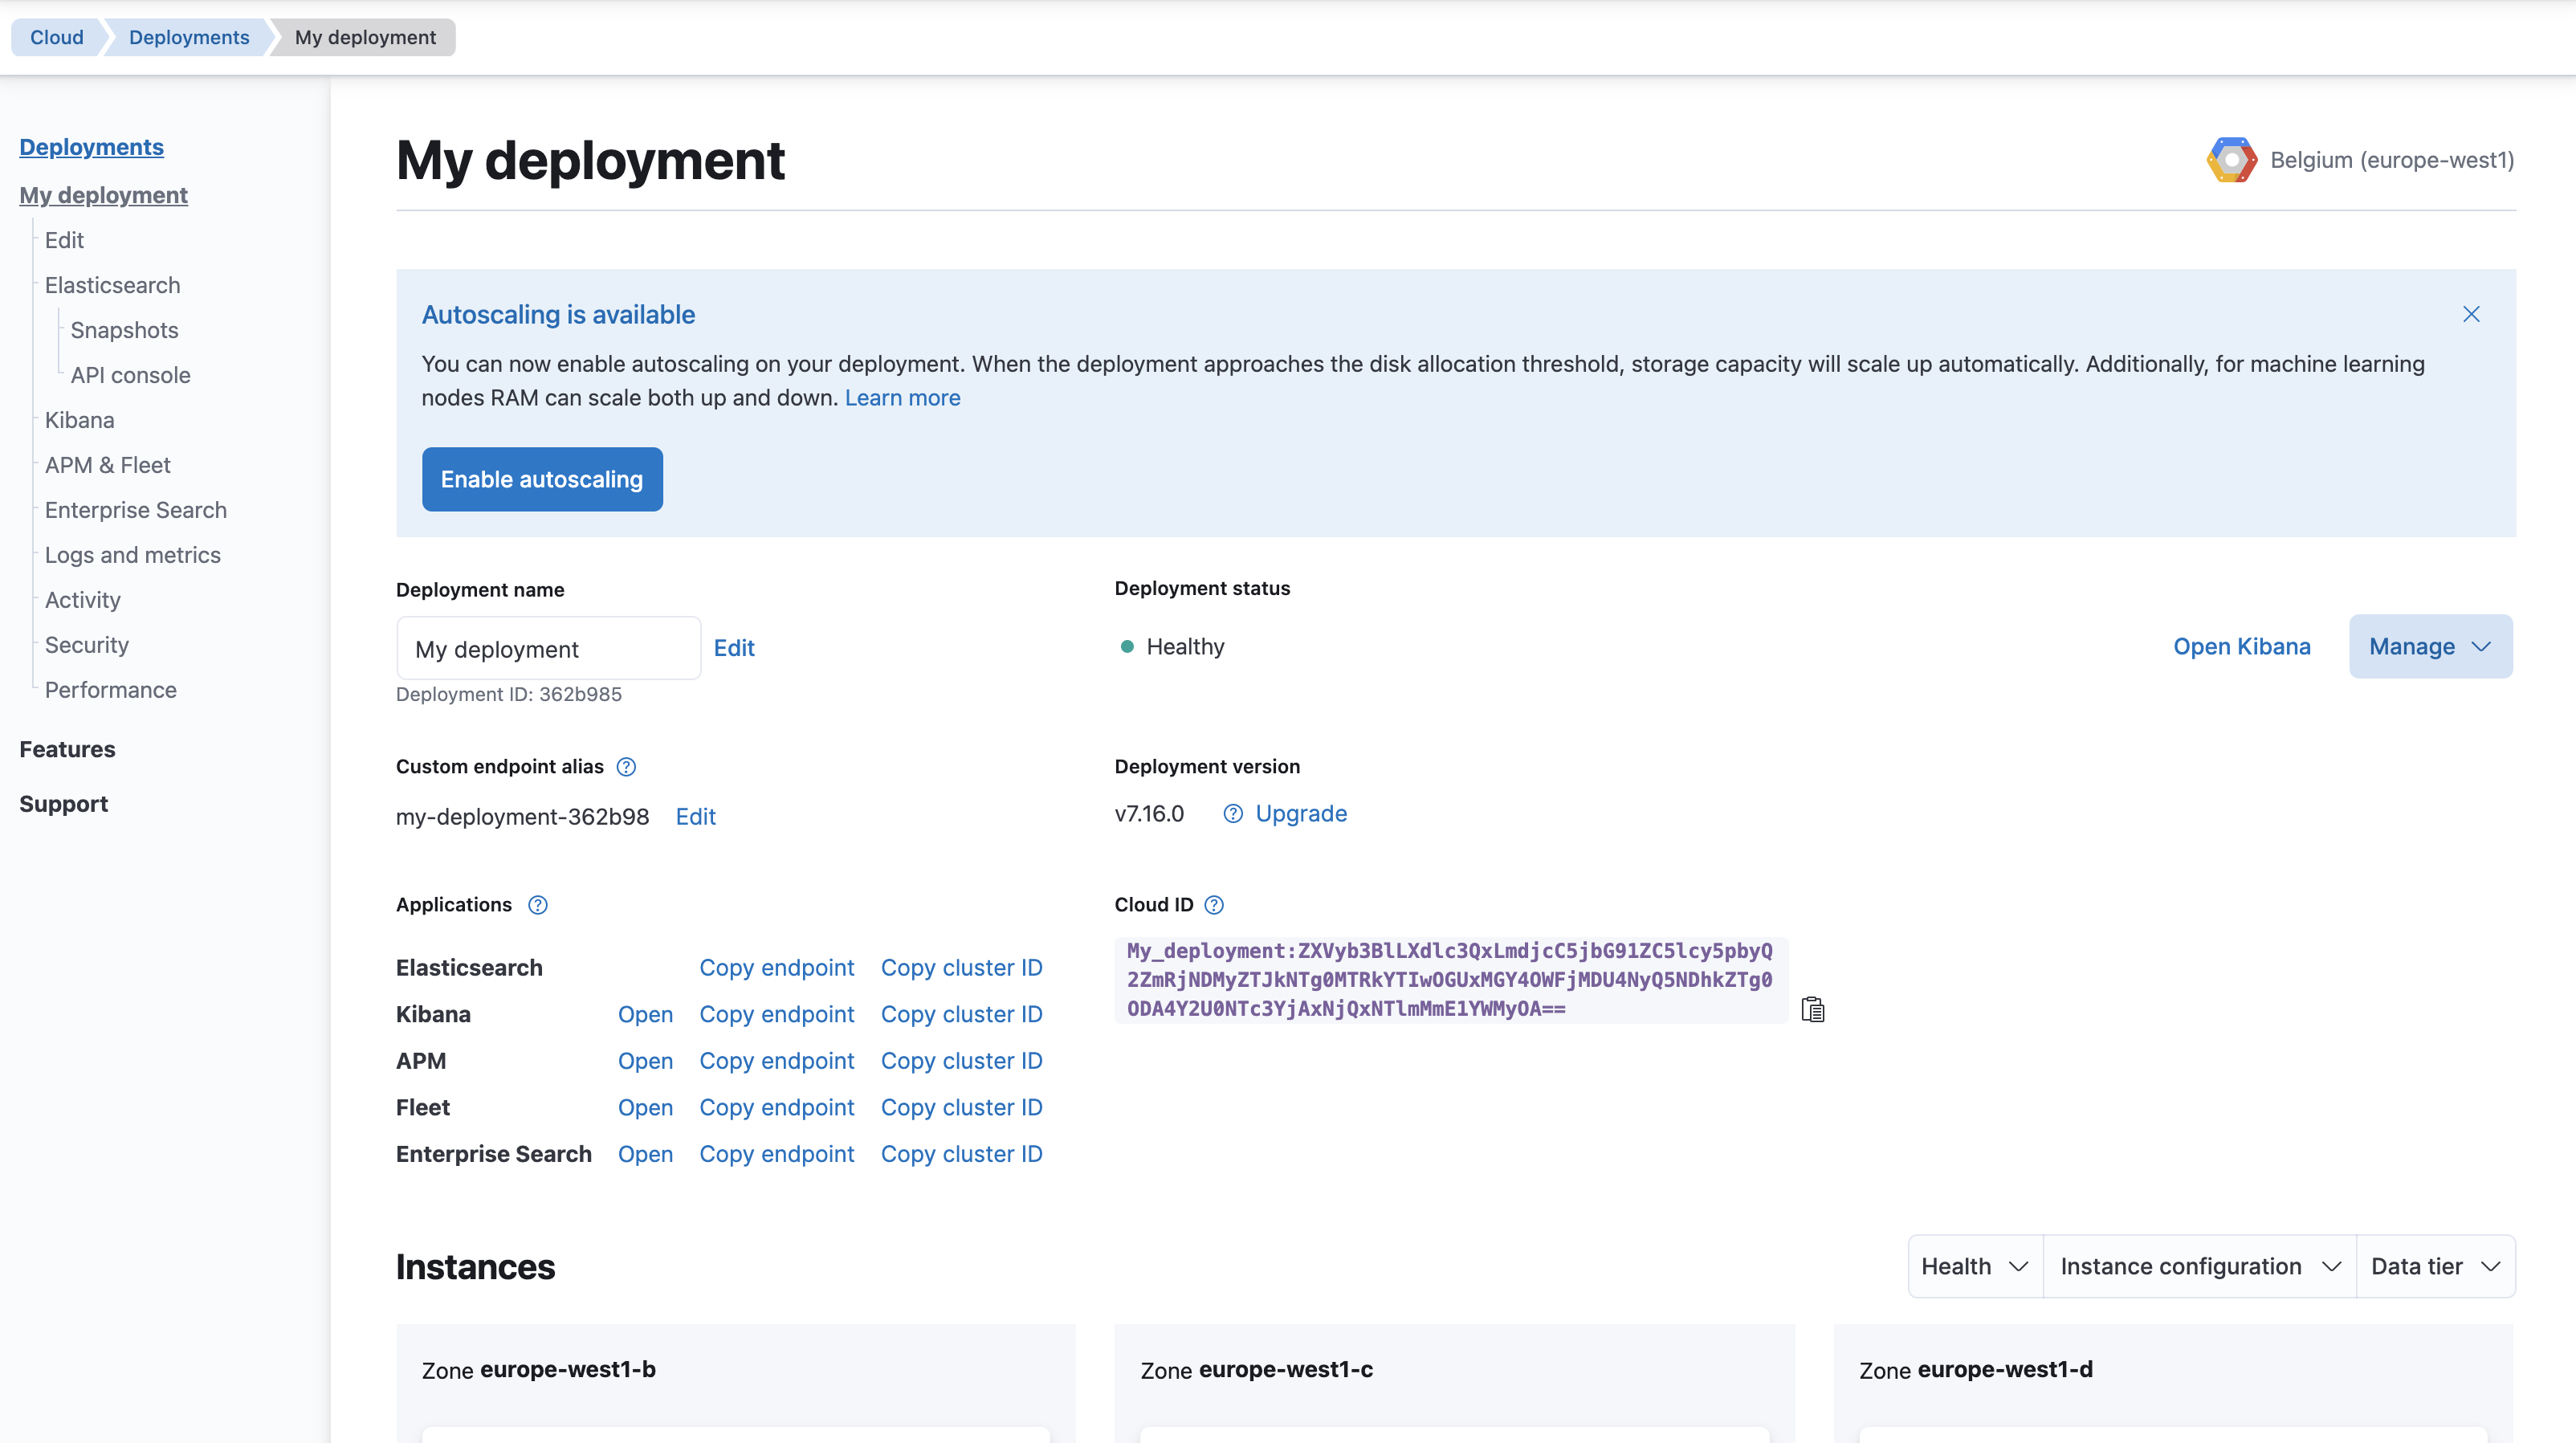Open Enterprise Search in sidebar
Image resolution: width=2576 pixels, height=1443 pixels.
coord(135,510)
